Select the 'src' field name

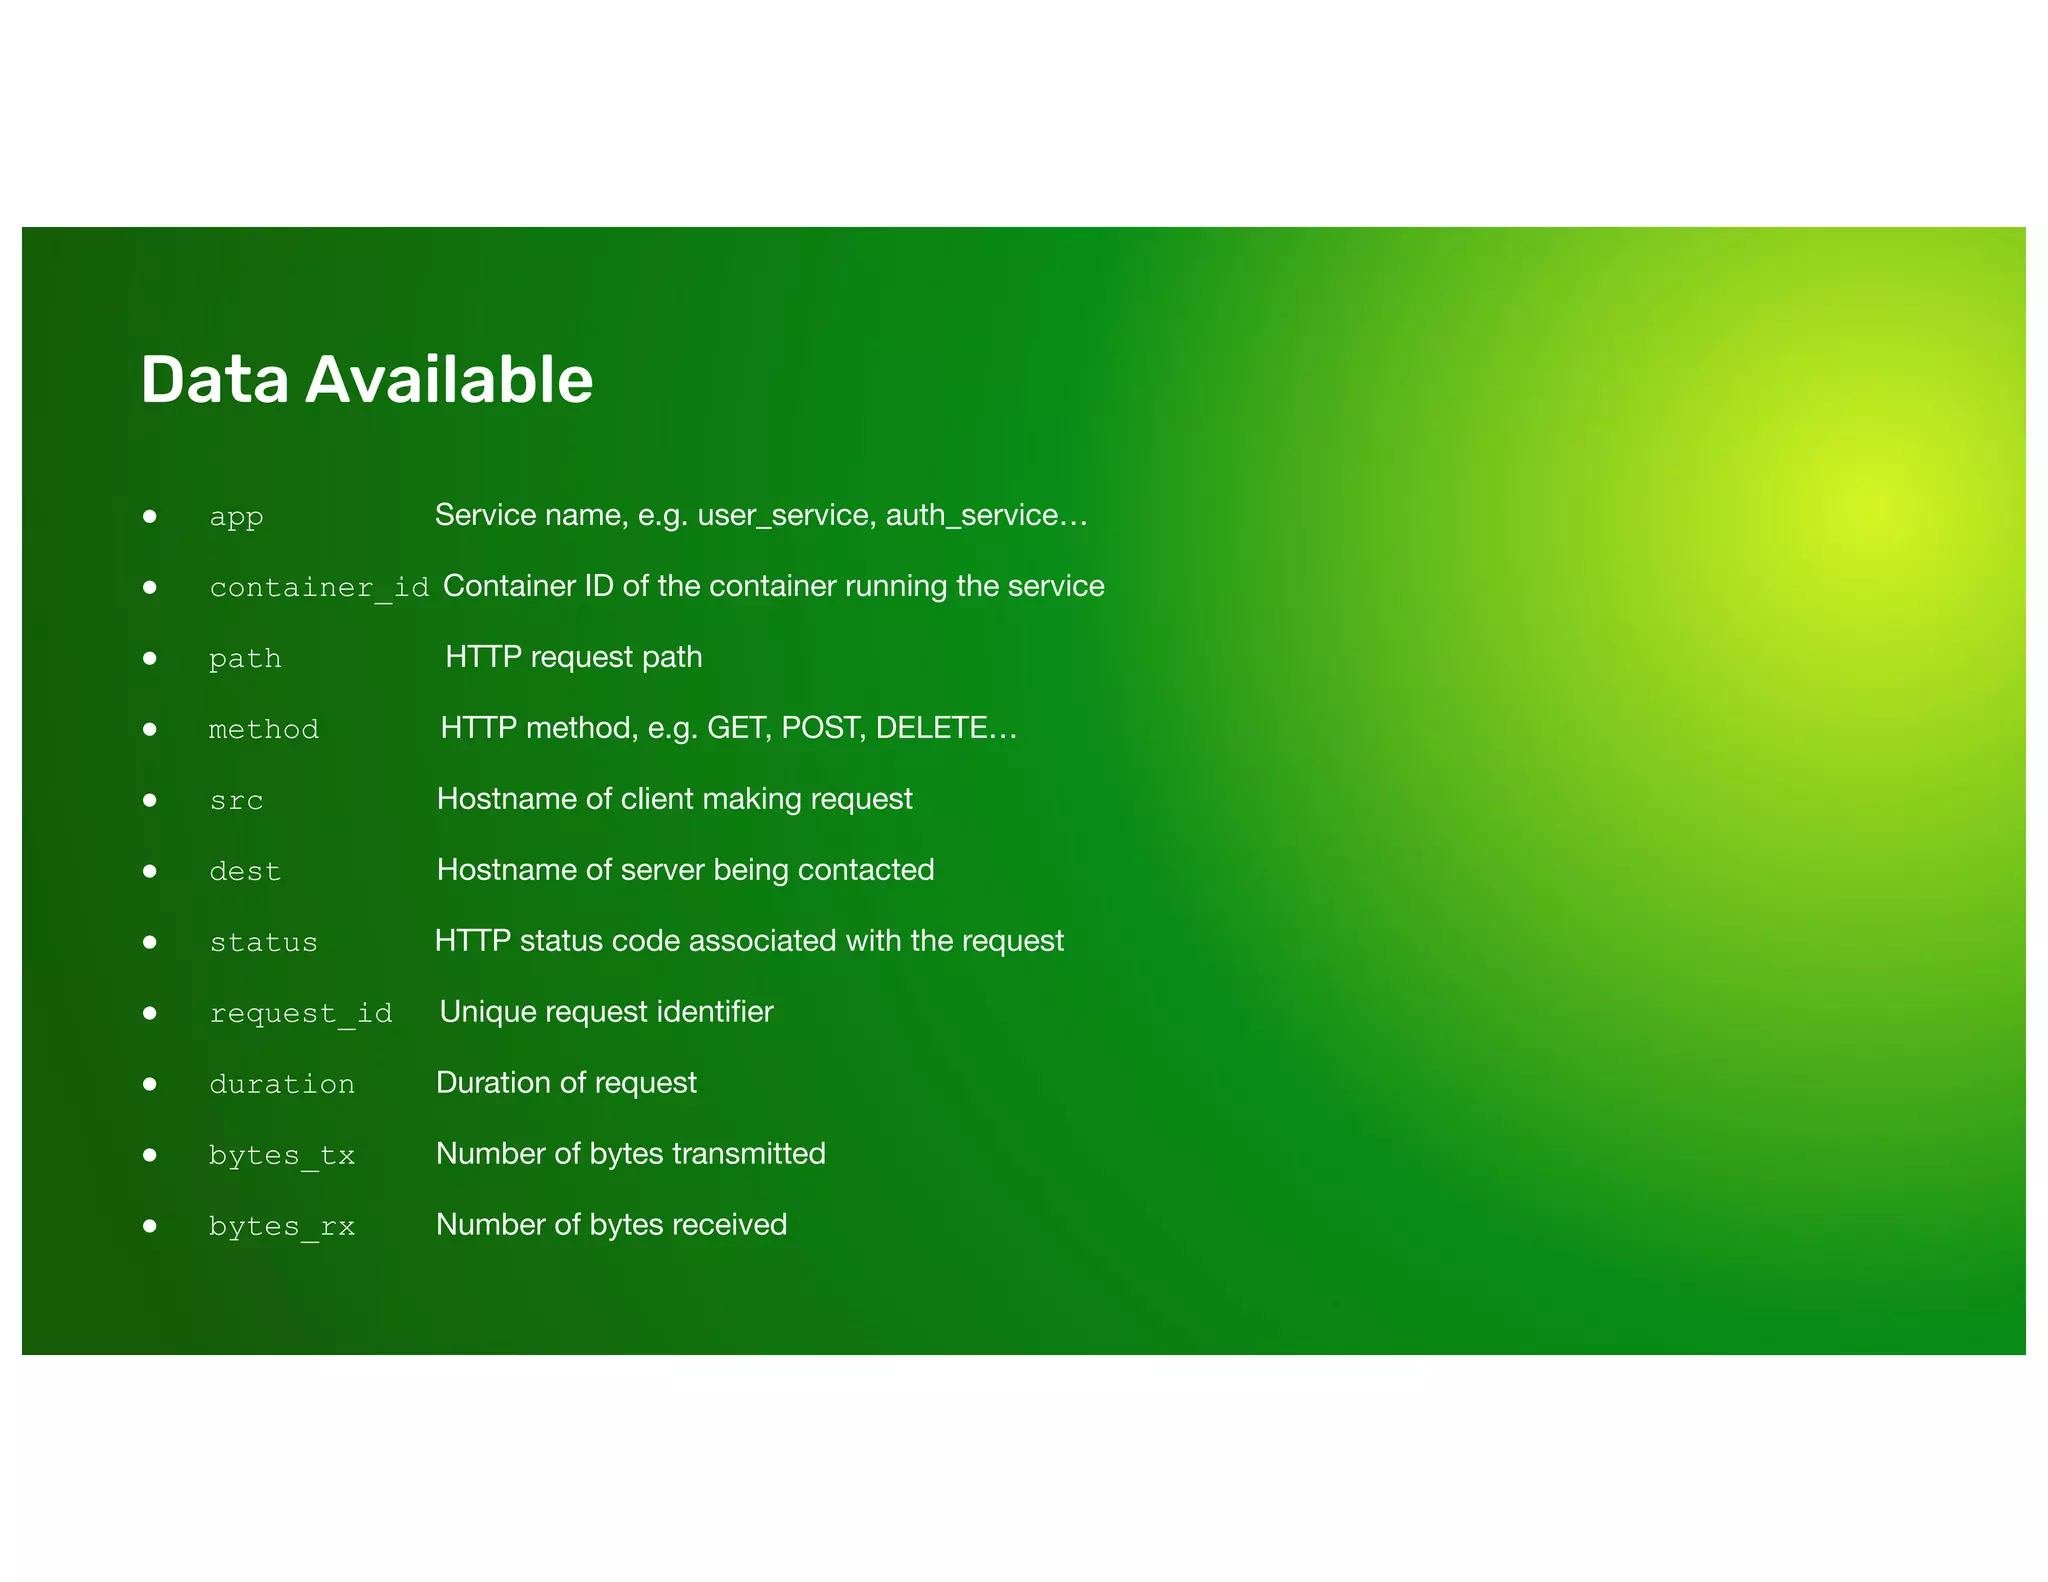click(236, 801)
